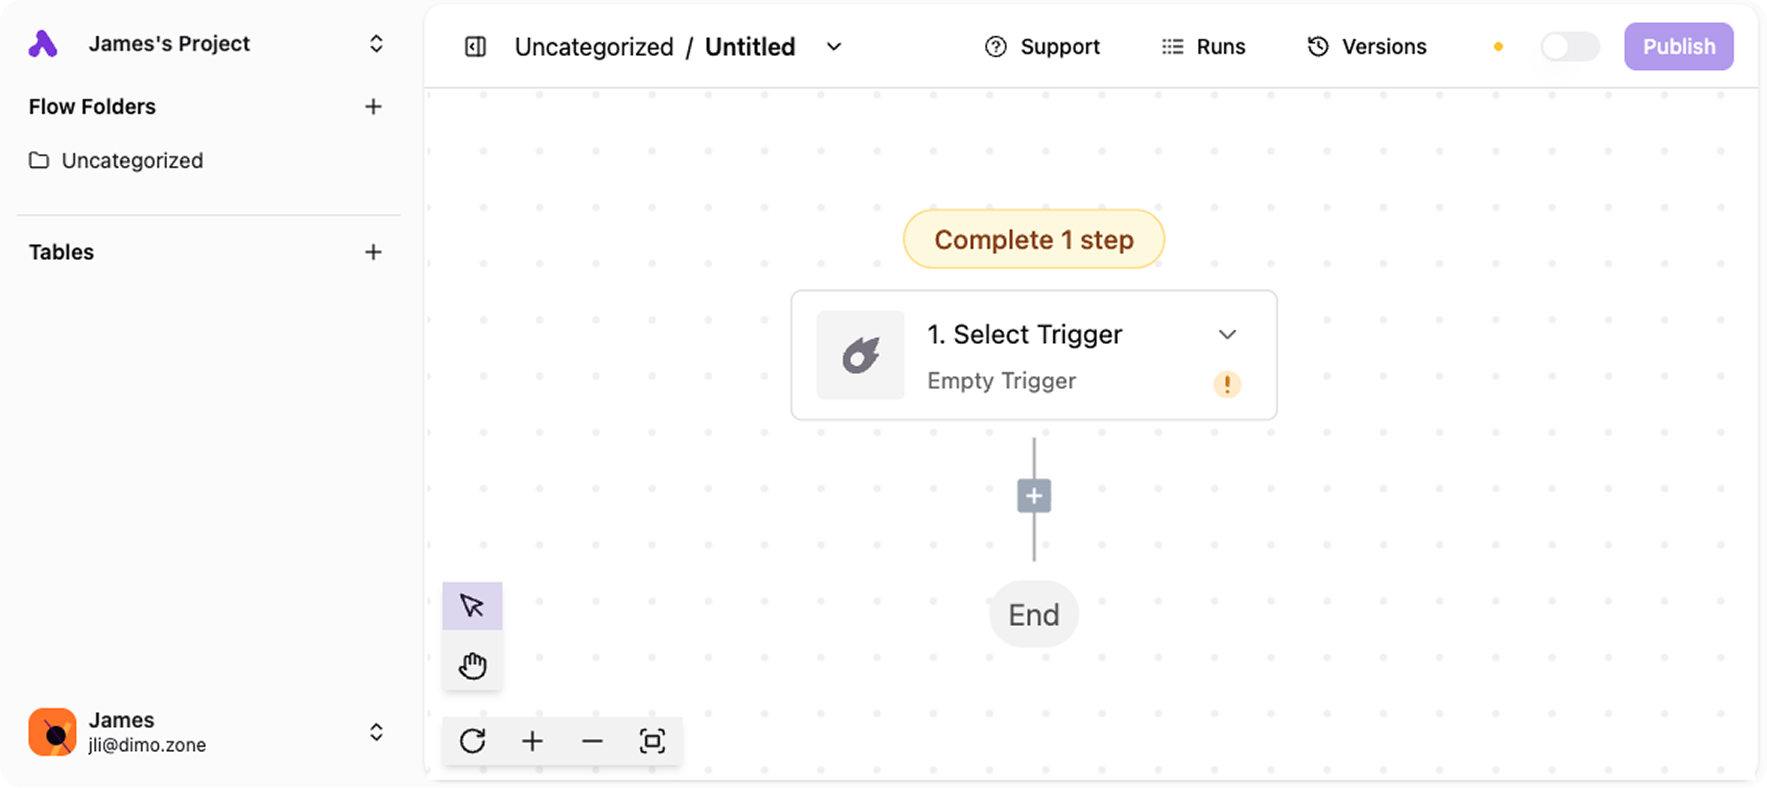
Task: Click the fit-to-screen icon
Action: click(652, 741)
